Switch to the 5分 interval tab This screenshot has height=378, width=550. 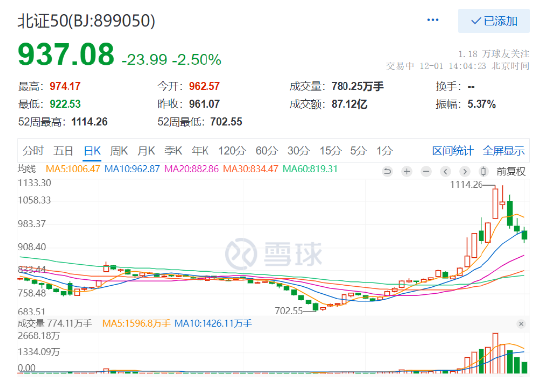tap(358, 151)
